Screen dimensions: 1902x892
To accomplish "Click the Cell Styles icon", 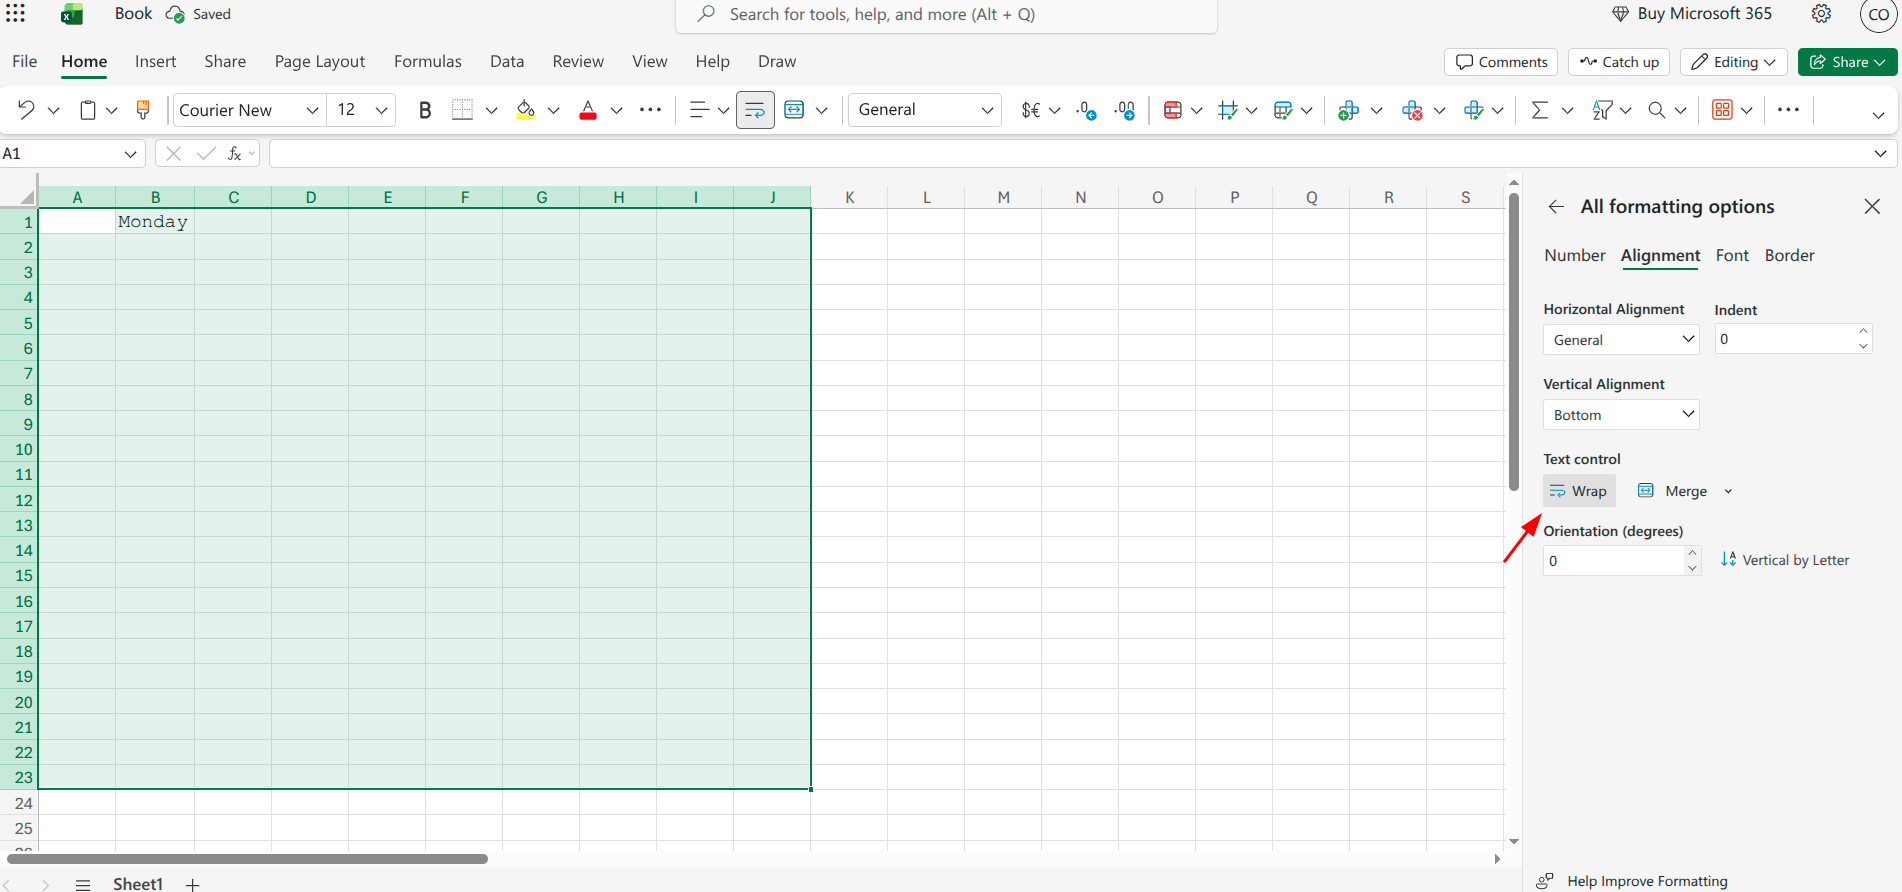I will (1228, 110).
